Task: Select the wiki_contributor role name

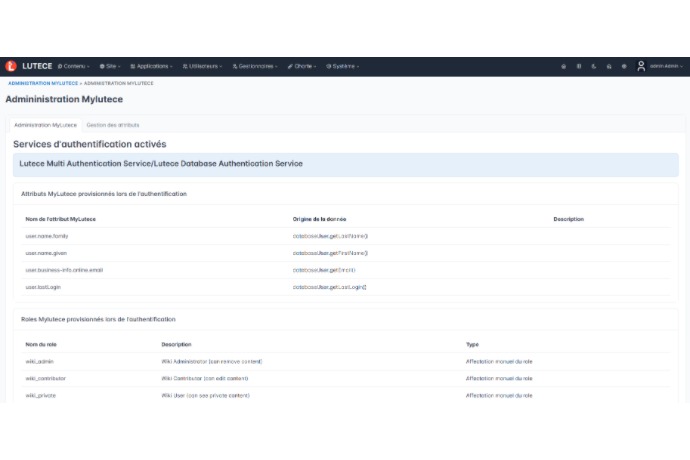Action: click(x=46, y=379)
